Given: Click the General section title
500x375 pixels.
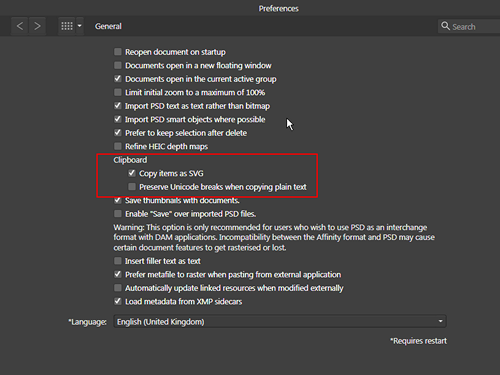Looking at the screenshot, I should tap(108, 26).
